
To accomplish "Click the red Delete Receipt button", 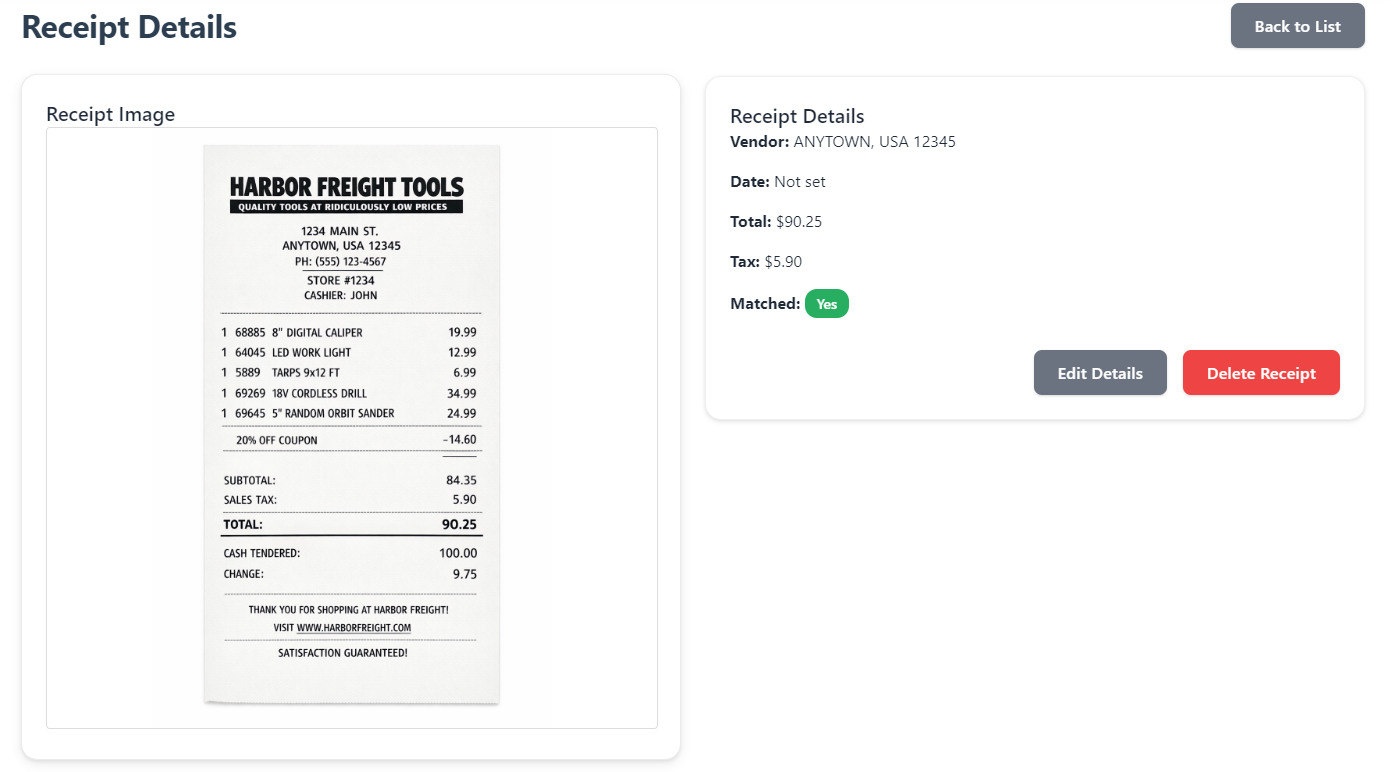I will (1261, 372).
